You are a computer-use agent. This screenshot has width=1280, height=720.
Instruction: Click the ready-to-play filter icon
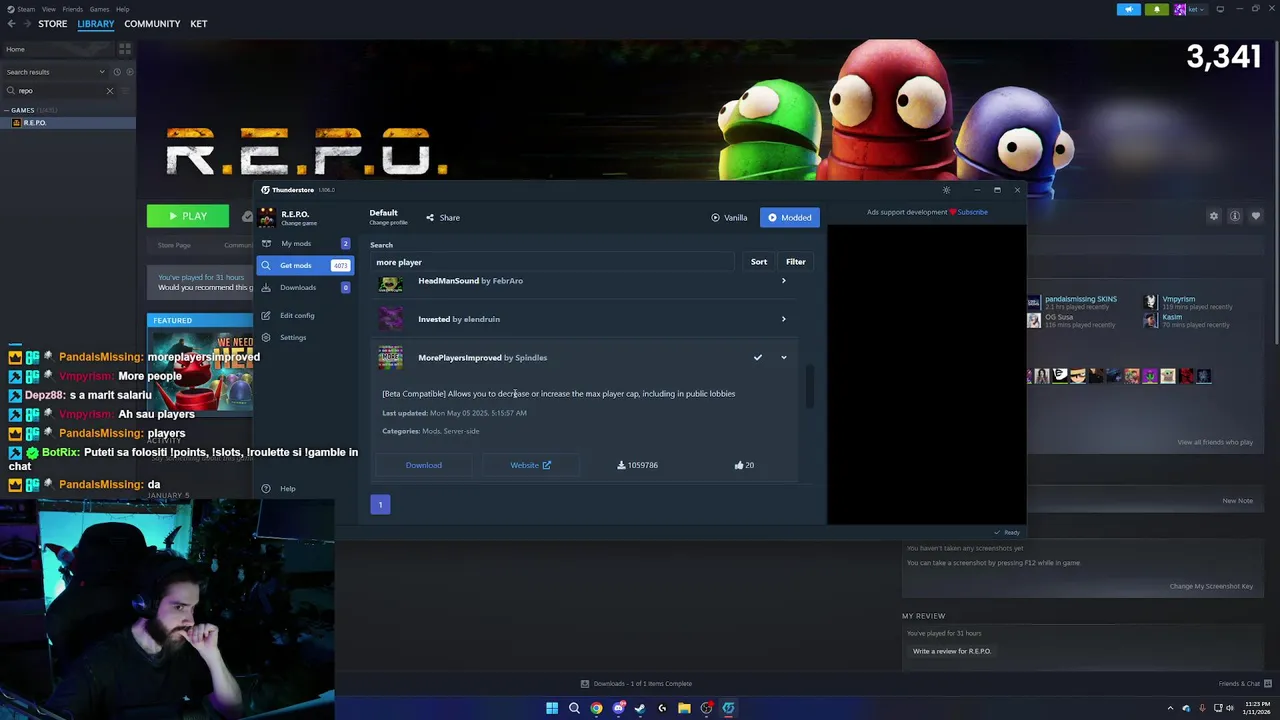(129, 72)
